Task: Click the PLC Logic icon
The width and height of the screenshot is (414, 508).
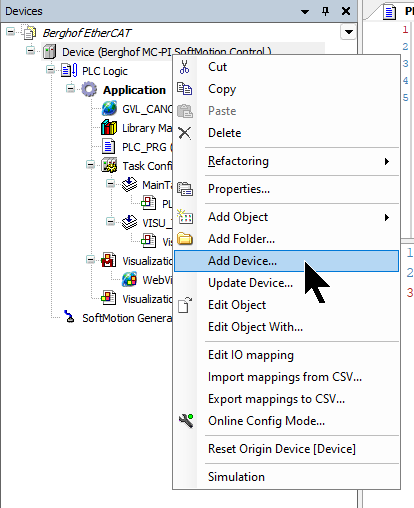Action: pyautogui.click(x=69, y=71)
